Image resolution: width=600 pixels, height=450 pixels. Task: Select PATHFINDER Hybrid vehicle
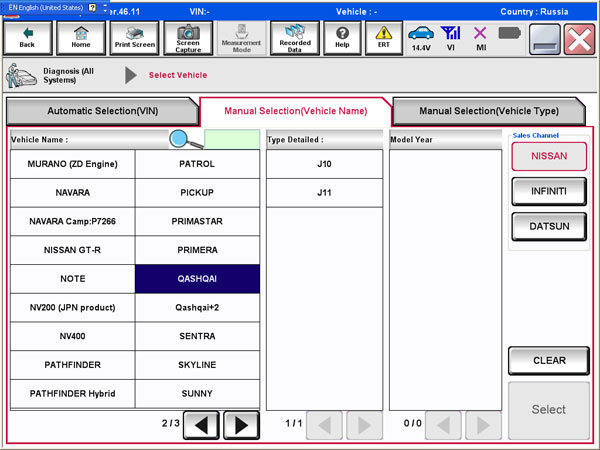click(72, 394)
